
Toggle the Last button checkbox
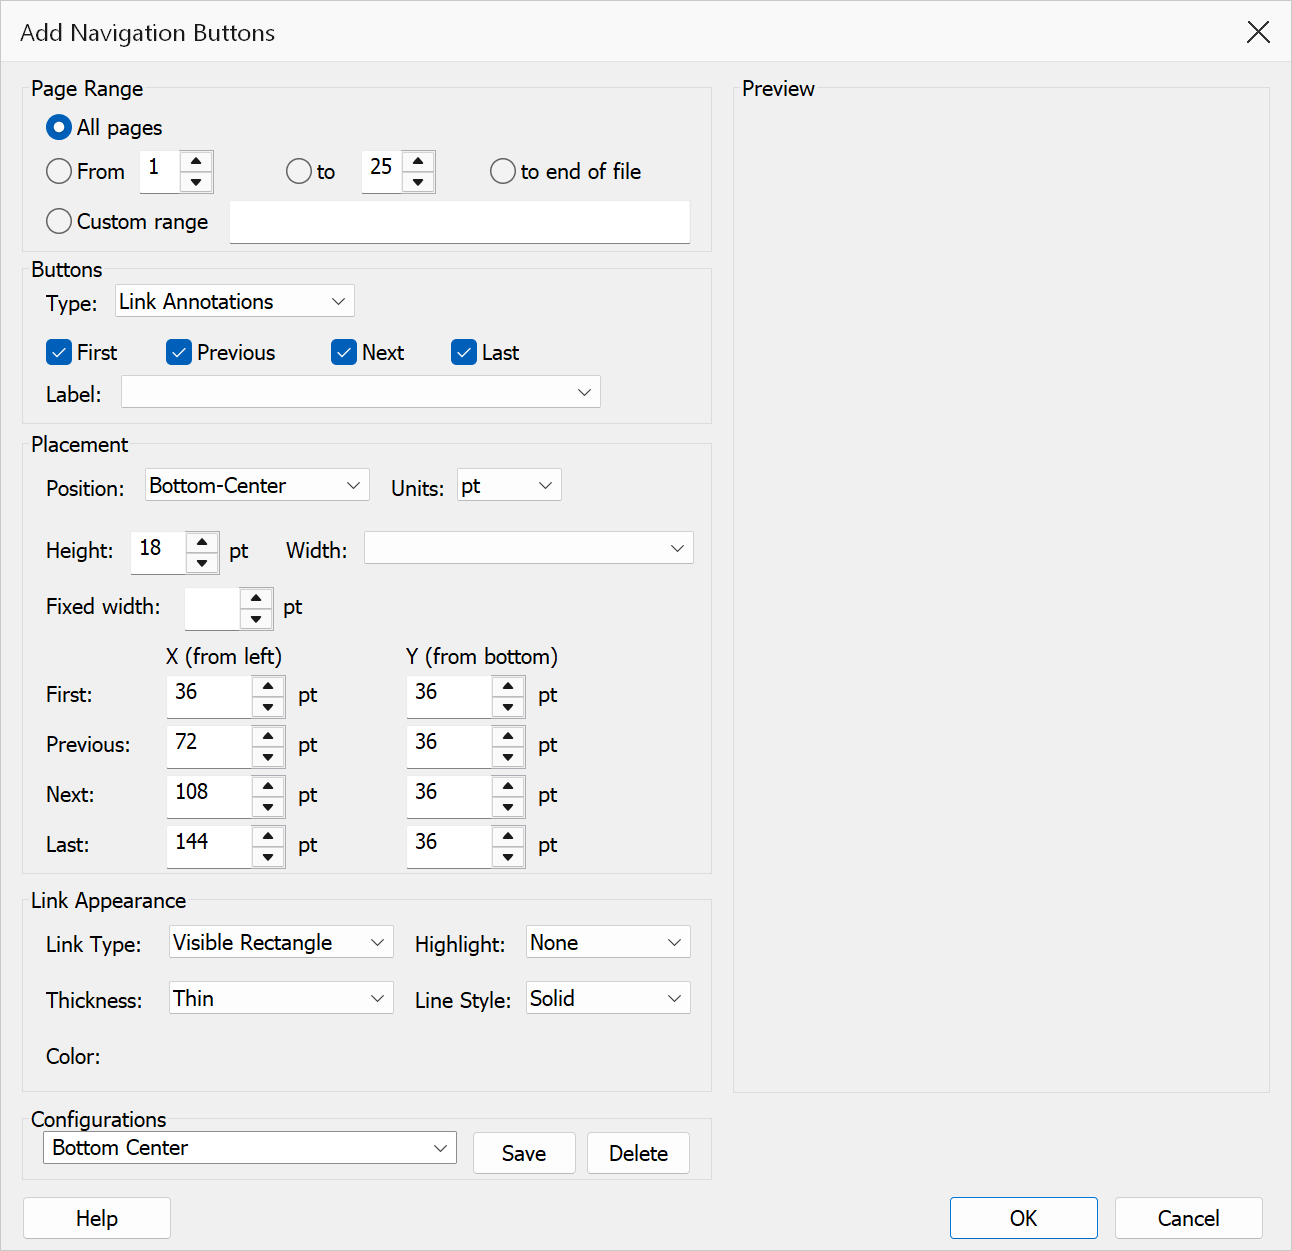coord(464,352)
